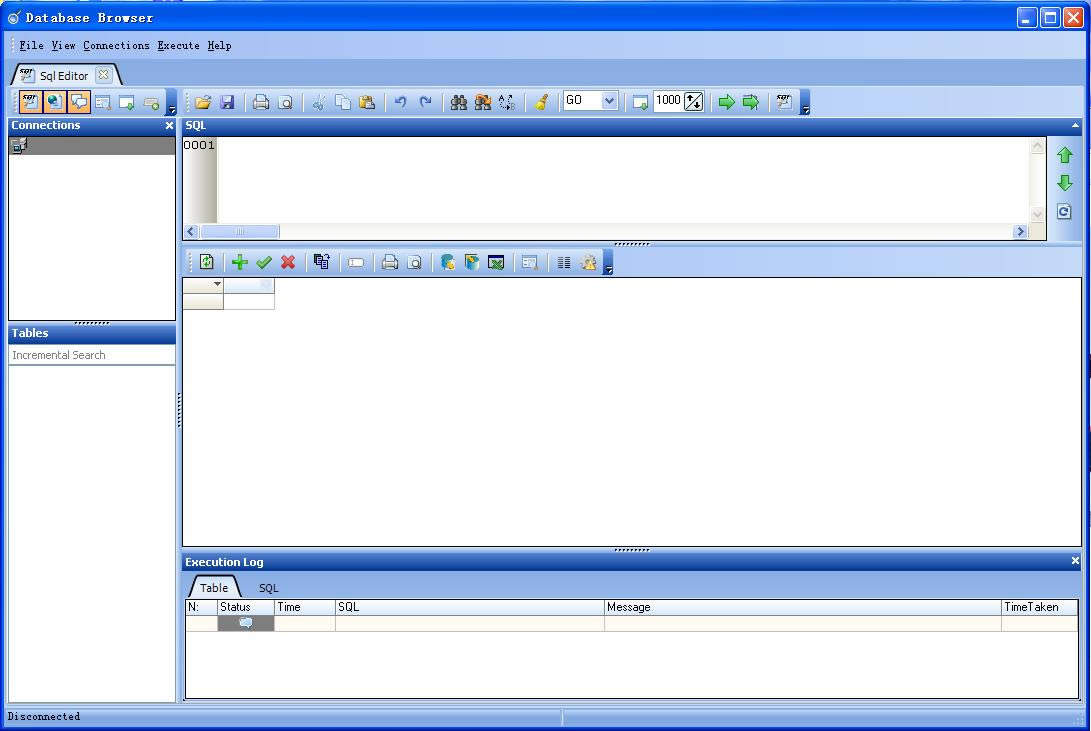Expand the editor toolbar options chevron
The width and height of the screenshot is (1091, 731).
click(805, 102)
